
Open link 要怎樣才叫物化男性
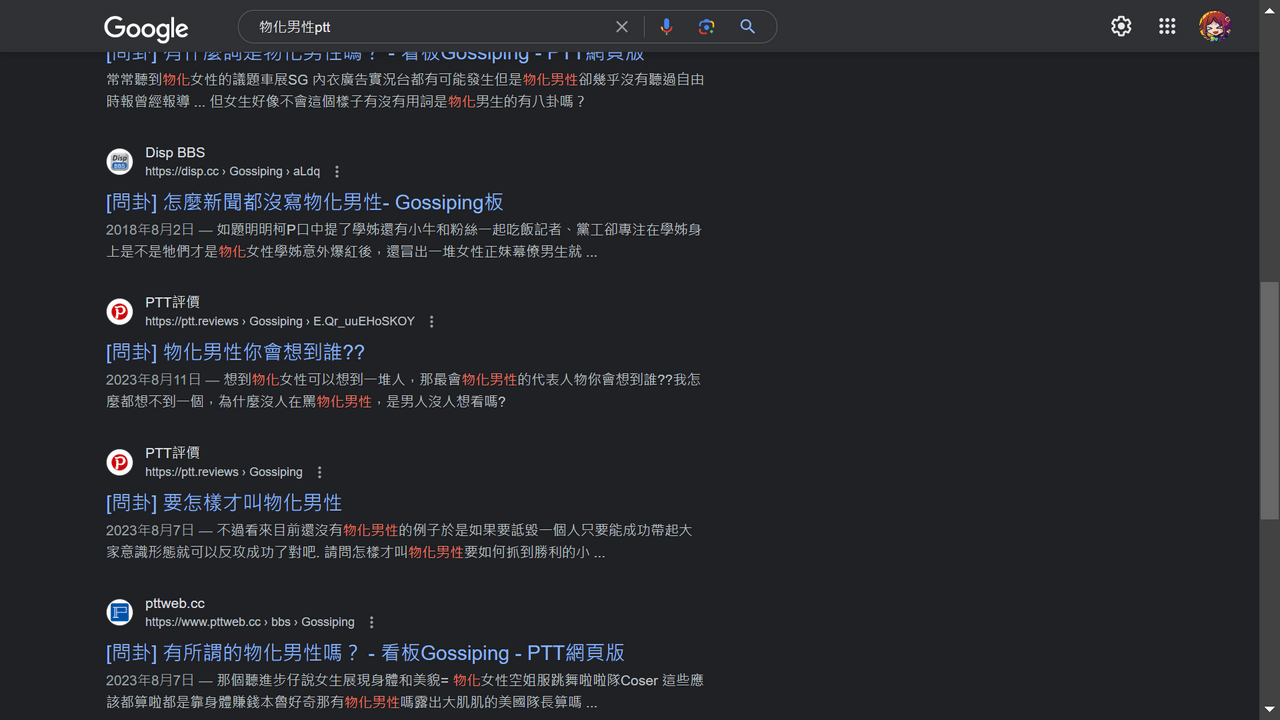pos(224,502)
